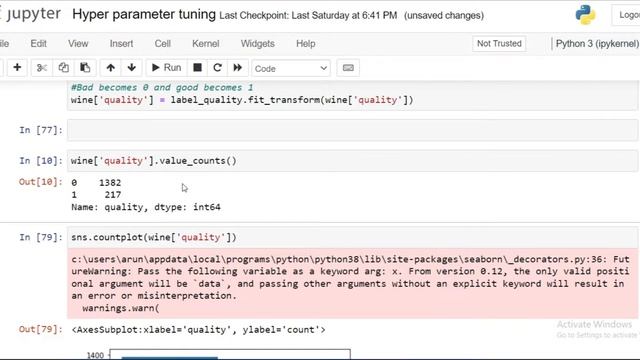Open the View menu

point(78,44)
